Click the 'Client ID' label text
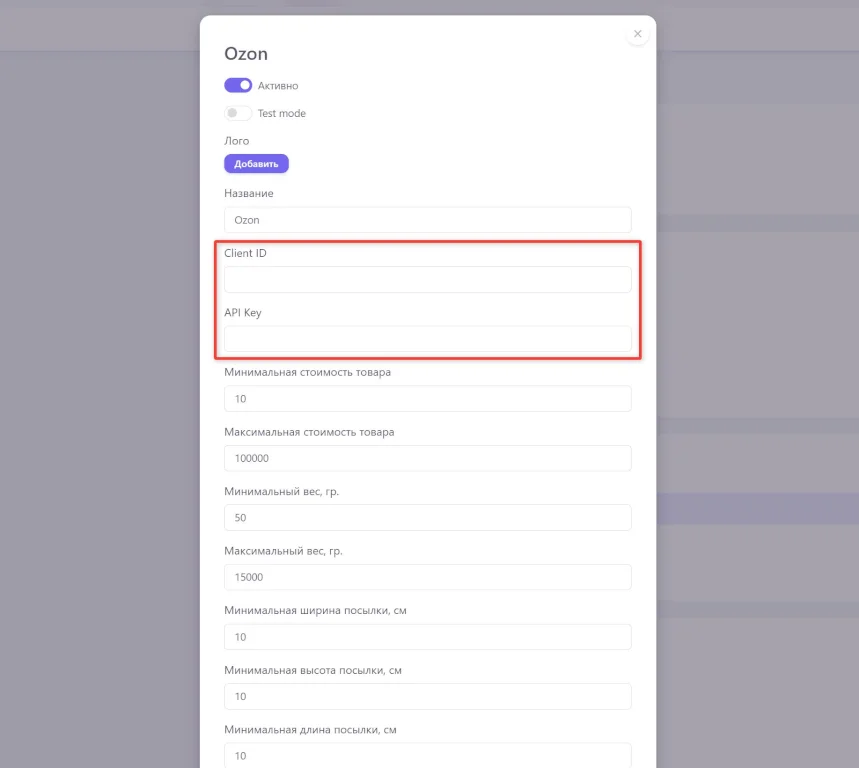The height and width of the screenshot is (768, 859). tap(245, 253)
